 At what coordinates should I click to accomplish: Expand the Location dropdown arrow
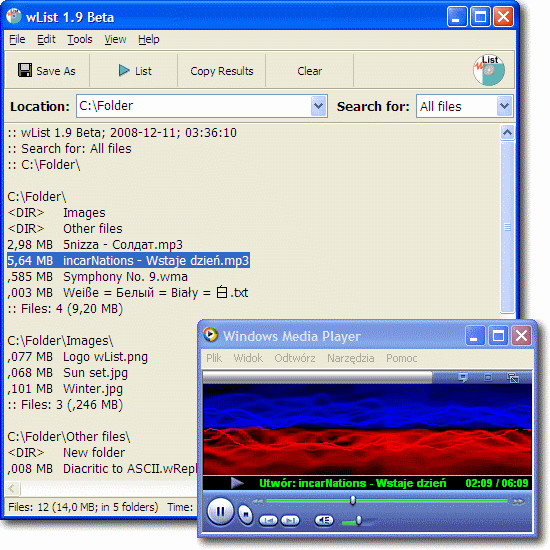[x=318, y=106]
